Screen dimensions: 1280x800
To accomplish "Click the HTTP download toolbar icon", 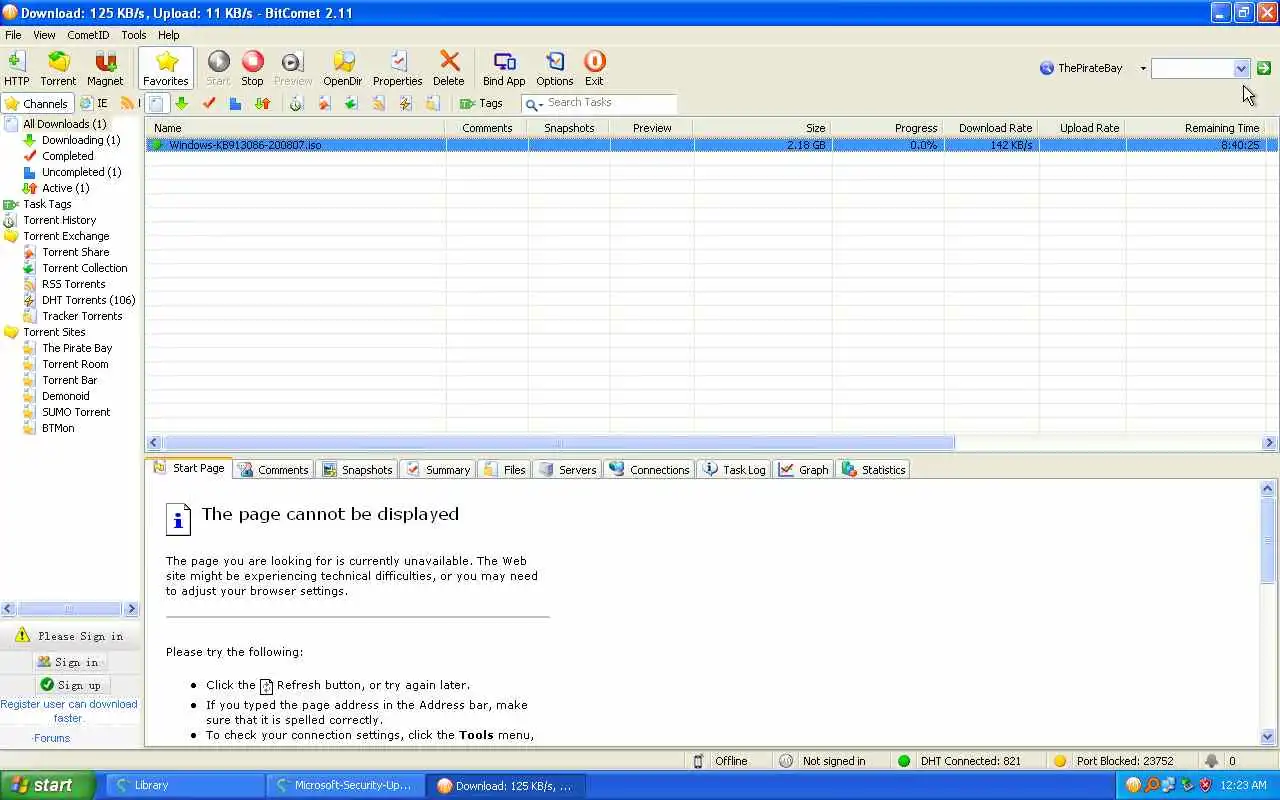I will [x=16, y=68].
